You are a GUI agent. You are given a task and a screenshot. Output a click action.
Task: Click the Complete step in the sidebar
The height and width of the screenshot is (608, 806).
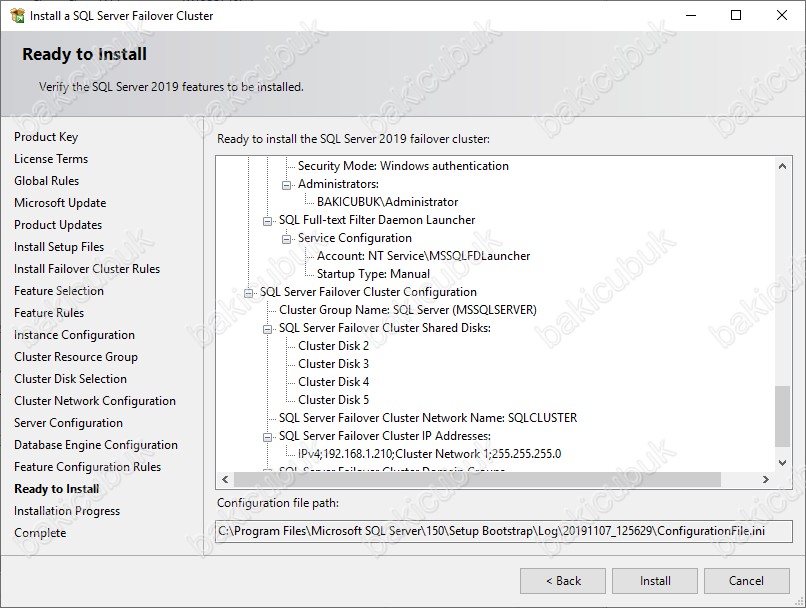click(40, 533)
